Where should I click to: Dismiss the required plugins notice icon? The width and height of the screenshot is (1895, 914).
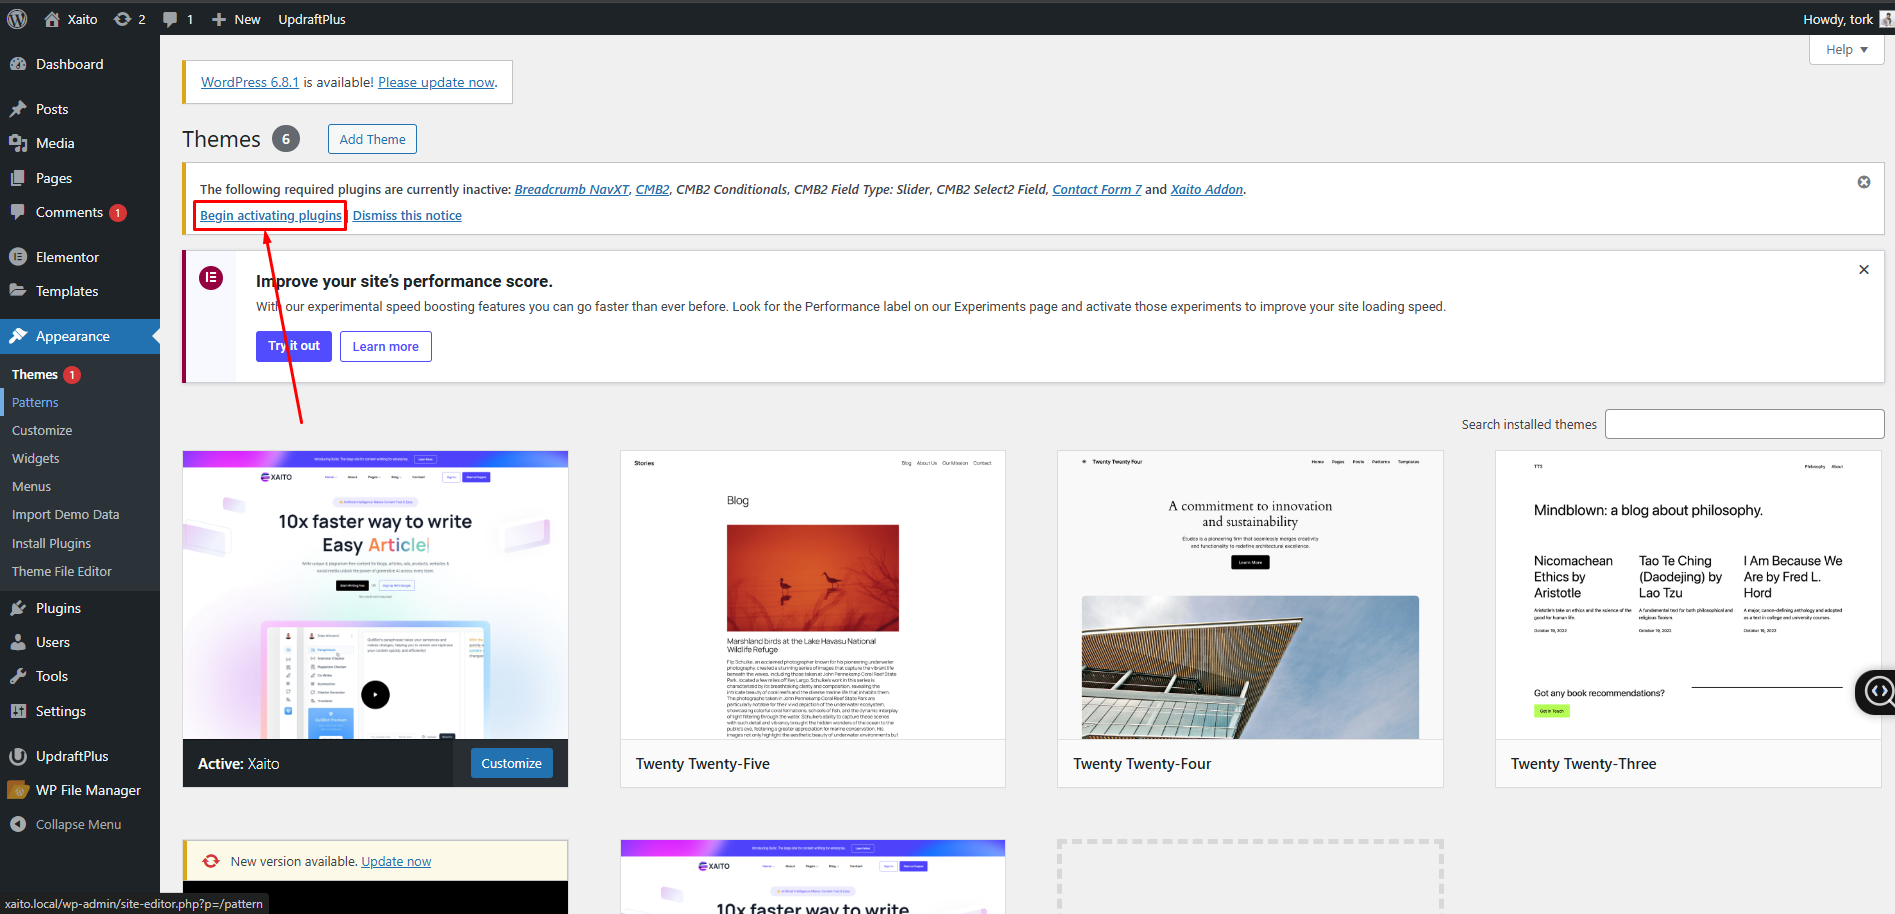pyautogui.click(x=1864, y=182)
